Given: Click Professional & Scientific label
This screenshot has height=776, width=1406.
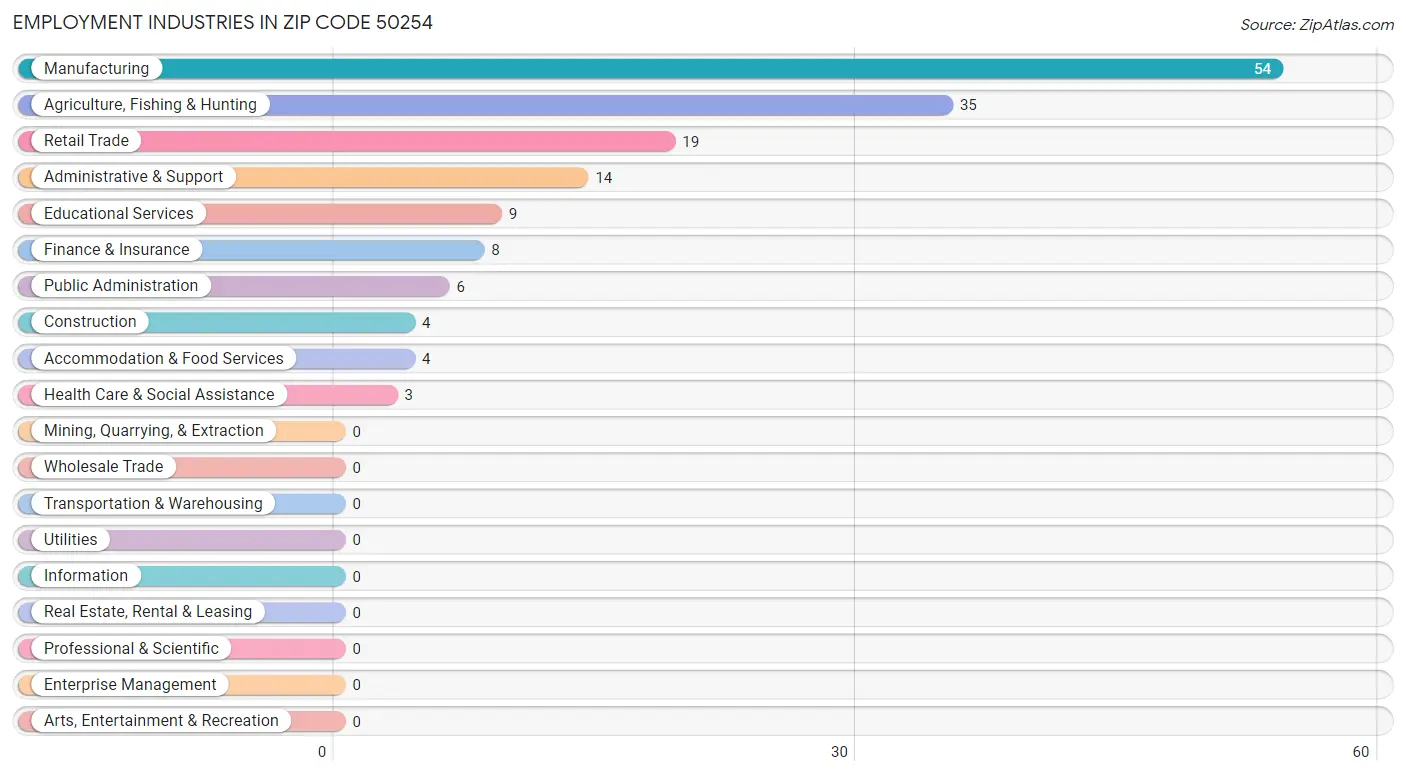Looking at the screenshot, I should 131,648.
